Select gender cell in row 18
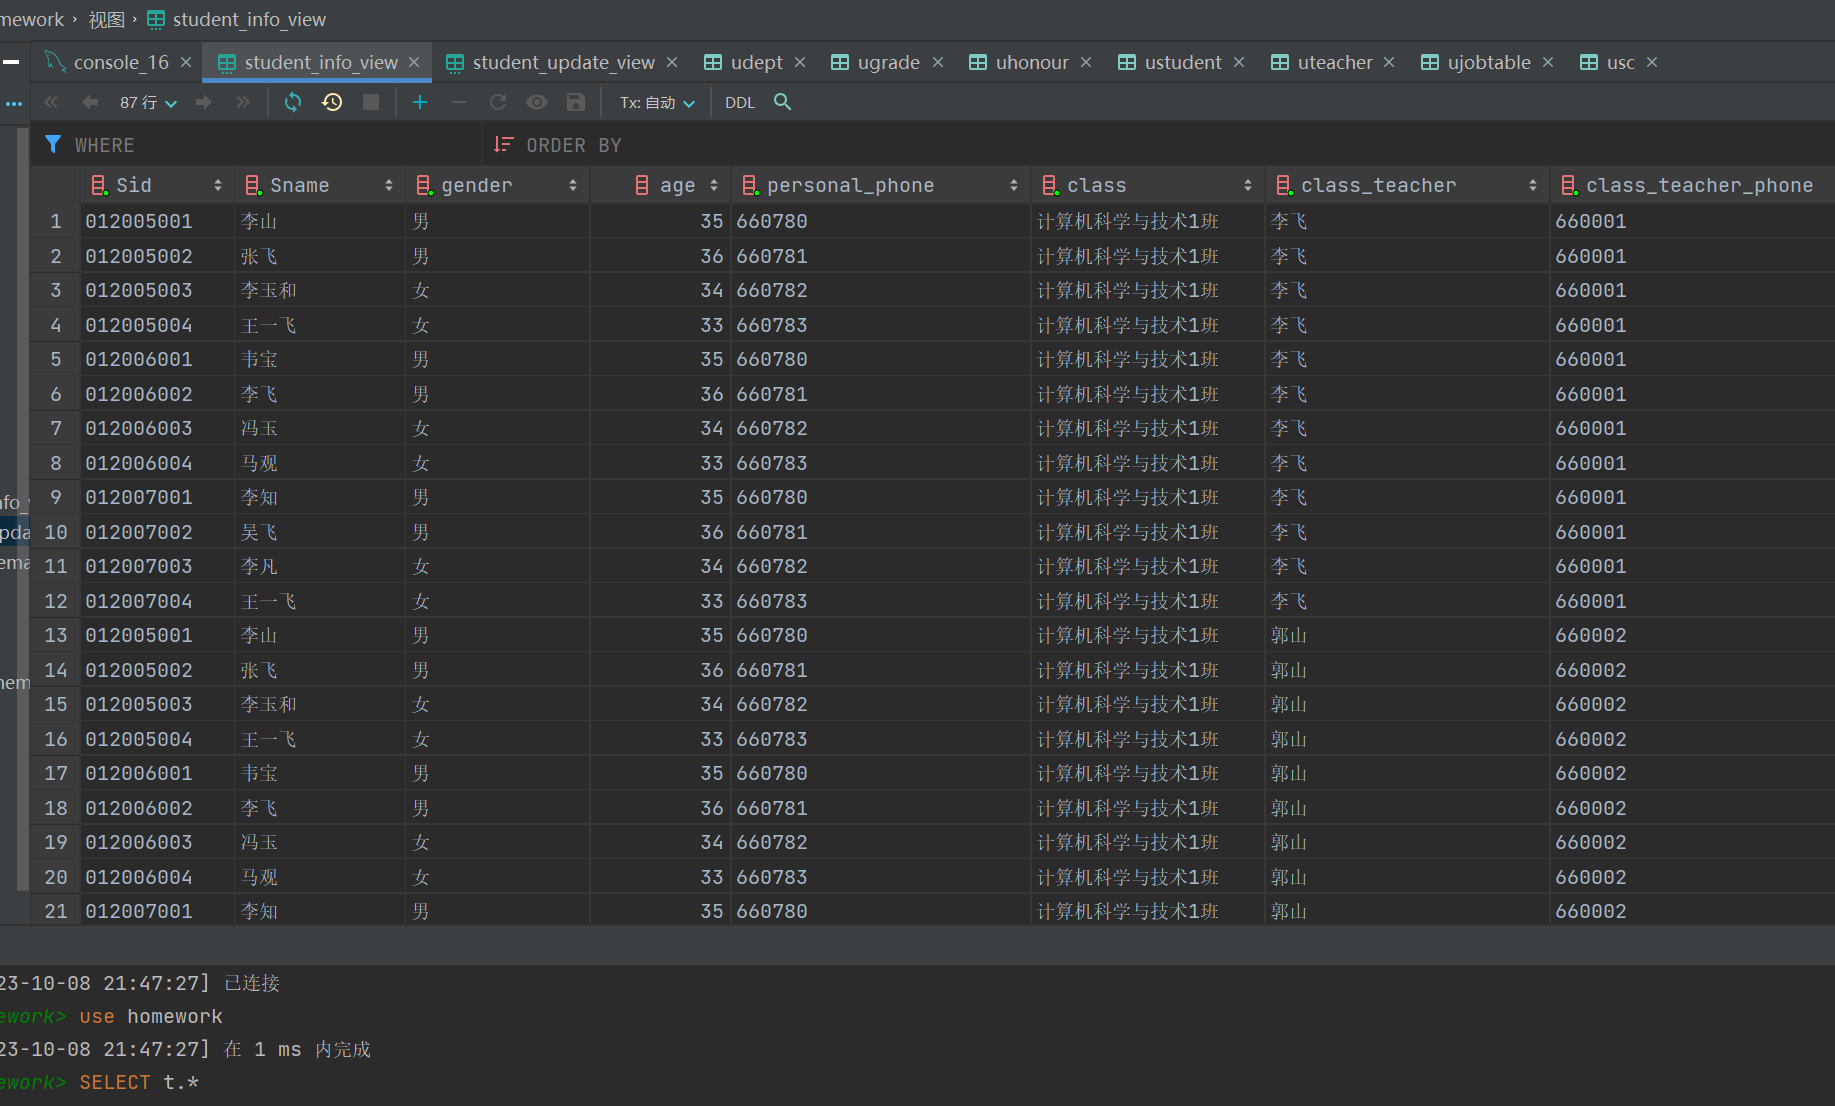This screenshot has height=1106, width=1835. pos(498,808)
